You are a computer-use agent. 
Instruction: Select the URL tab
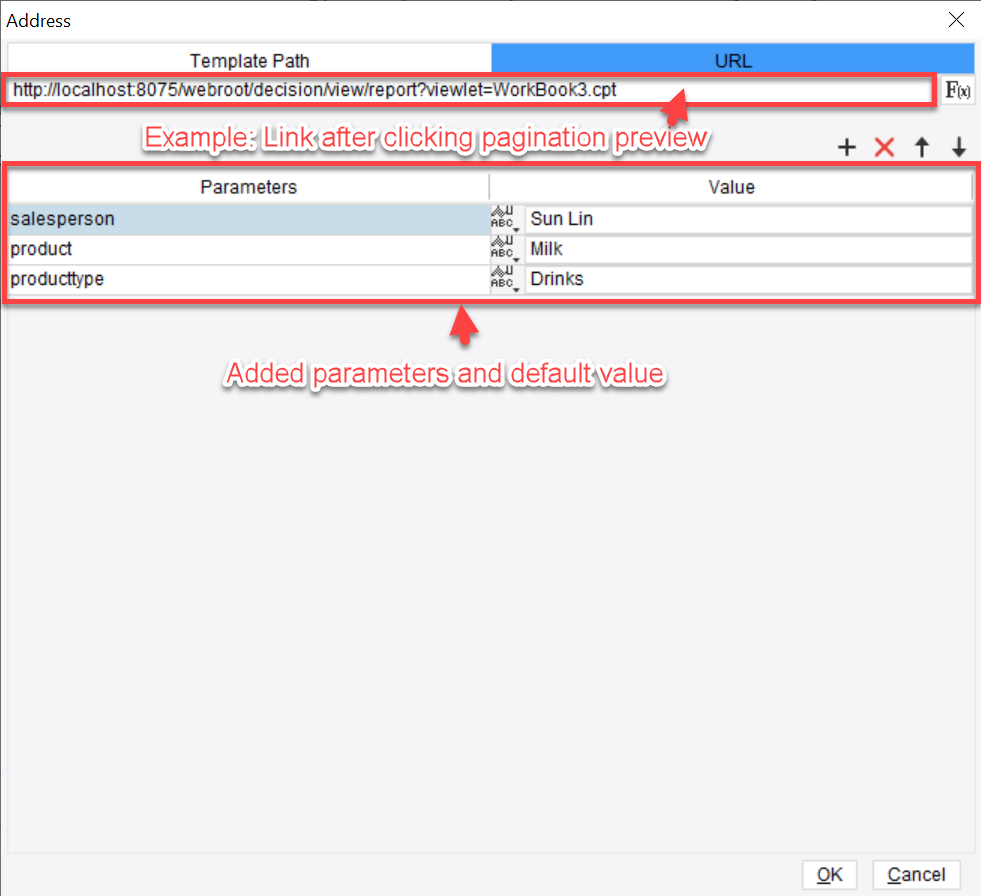pos(733,59)
